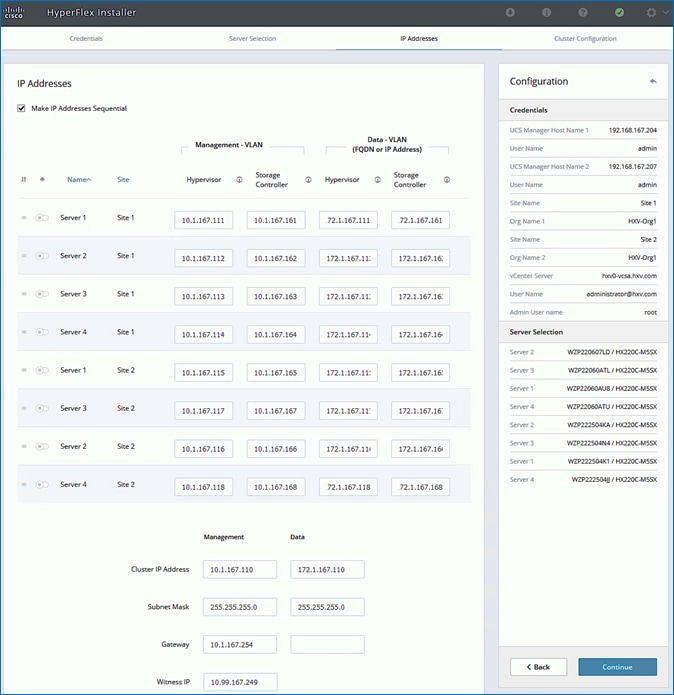Go to the Server Selection step tab
The image size is (674, 695).
coord(253,39)
